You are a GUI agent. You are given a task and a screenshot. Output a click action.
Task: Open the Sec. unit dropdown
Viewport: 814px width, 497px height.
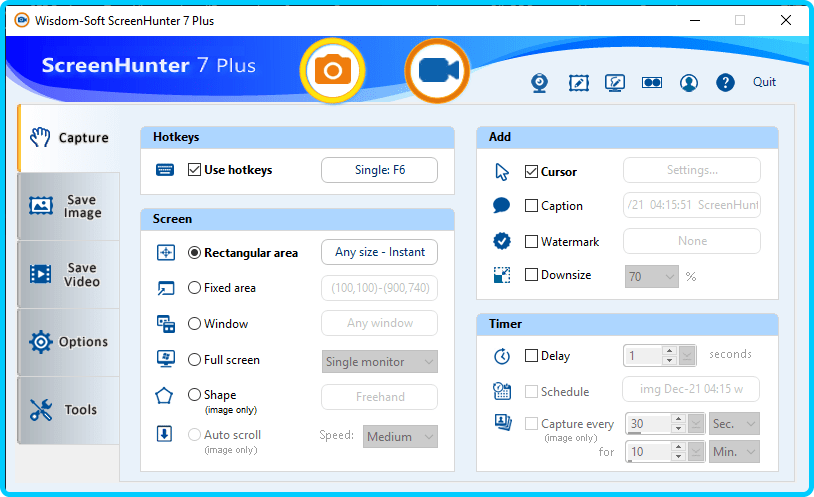[x=734, y=424]
